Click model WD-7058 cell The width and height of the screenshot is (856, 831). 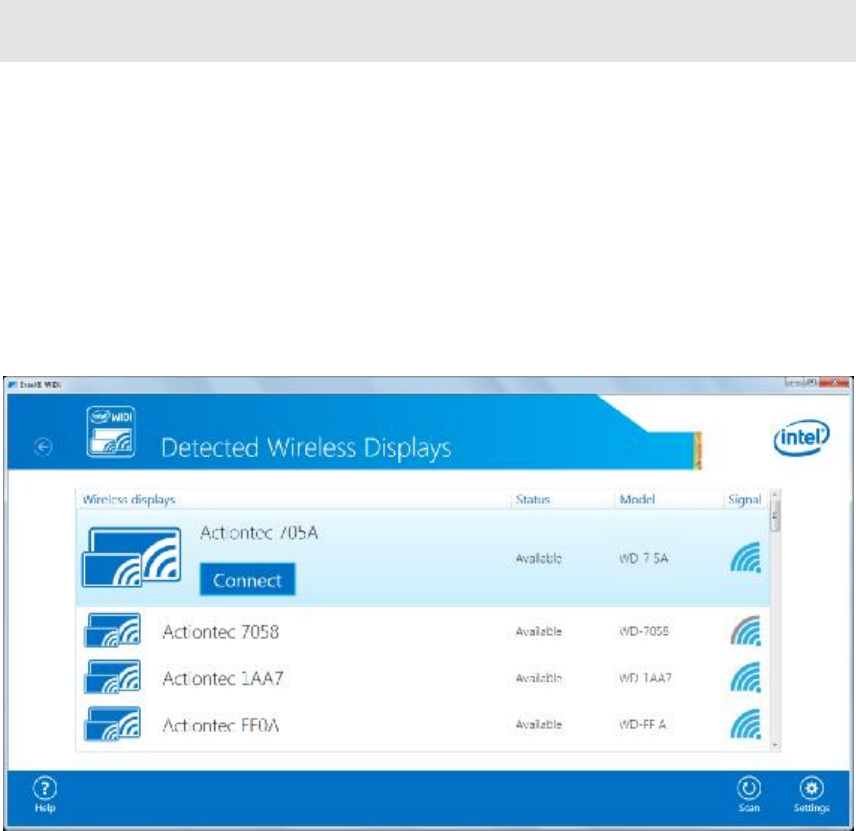(x=644, y=631)
